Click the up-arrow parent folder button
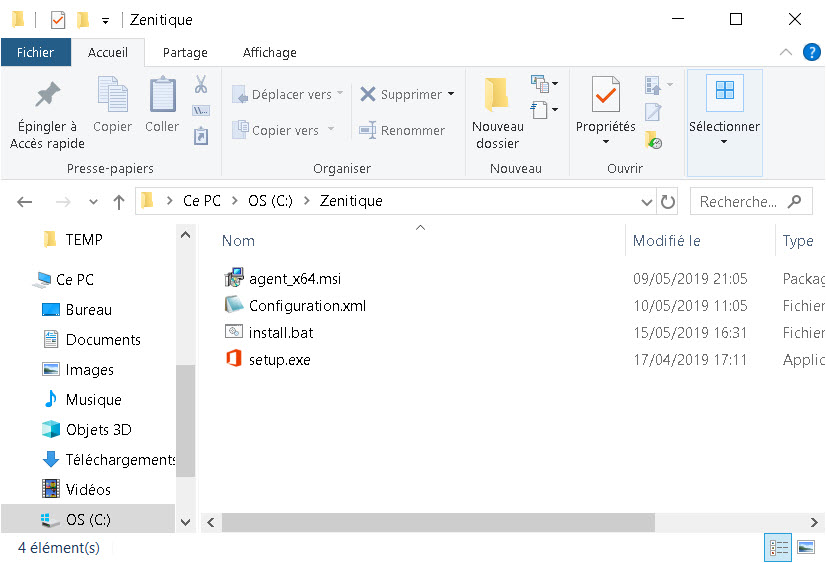Screen dimensions: 826x563 pyautogui.click(x=119, y=202)
